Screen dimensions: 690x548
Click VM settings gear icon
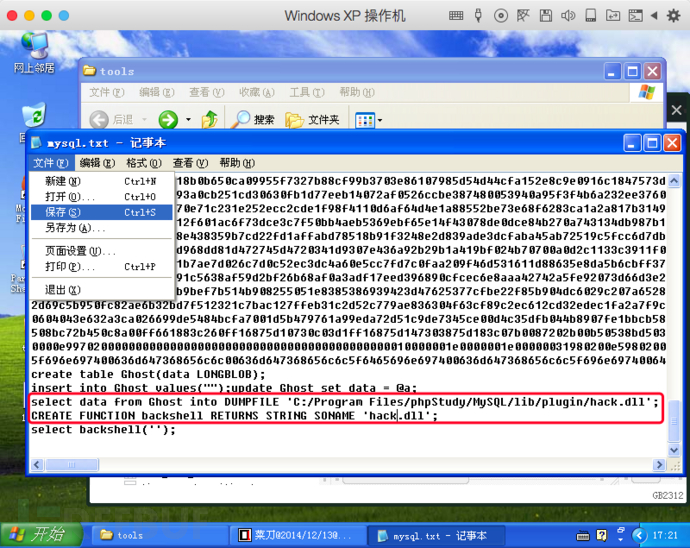pos(674,16)
